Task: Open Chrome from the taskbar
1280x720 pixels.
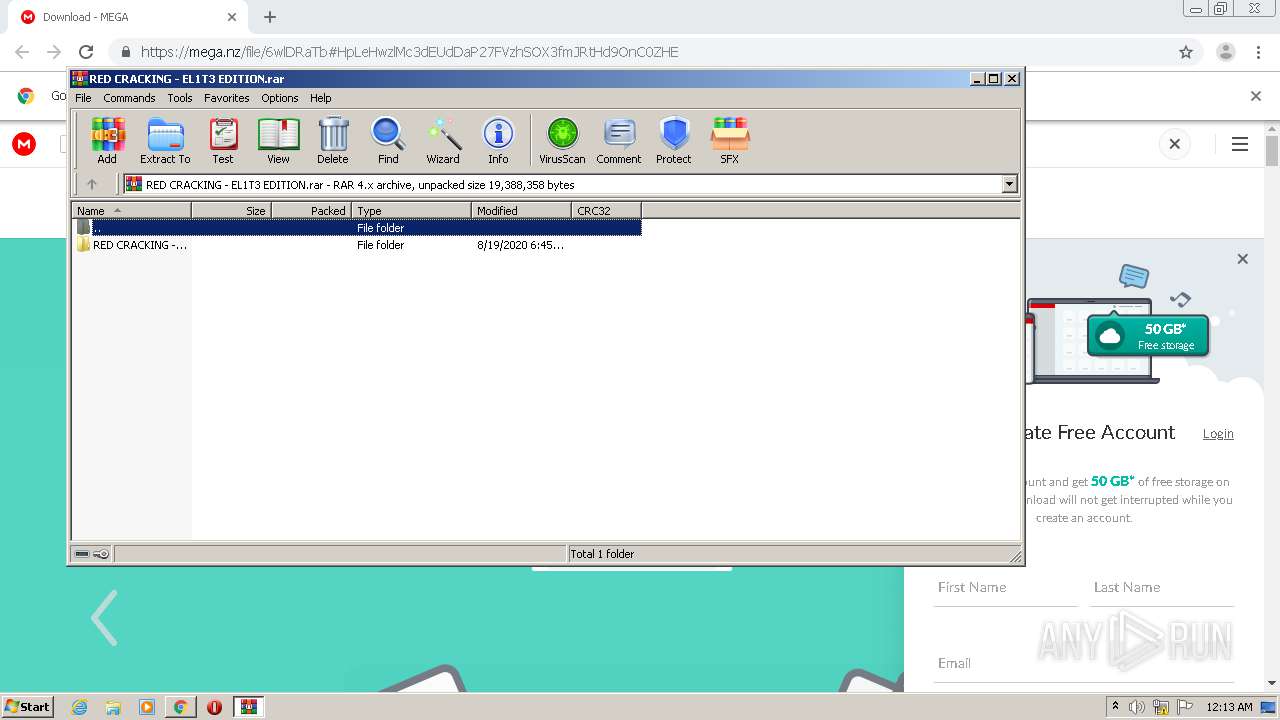Action: tap(180, 707)
